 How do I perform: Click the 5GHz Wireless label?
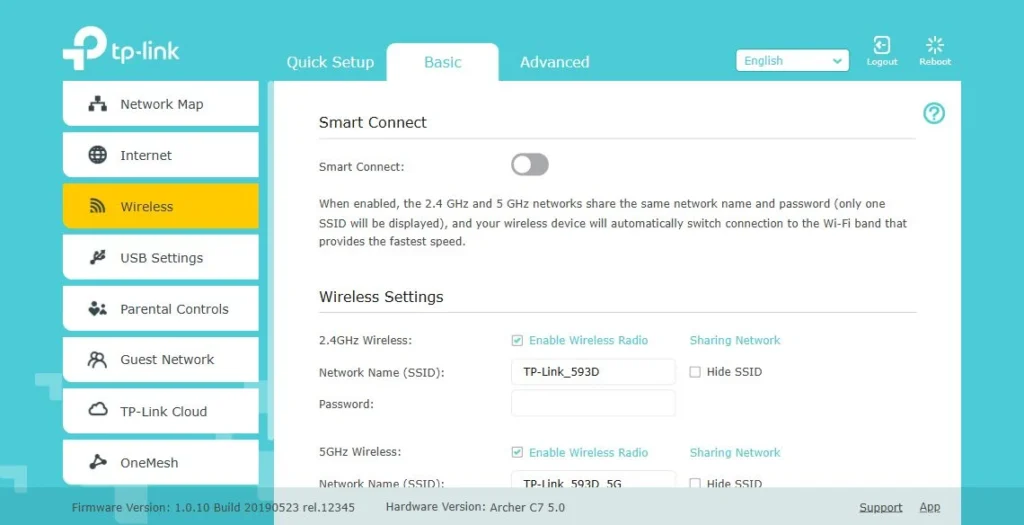[x=360, y=452]
